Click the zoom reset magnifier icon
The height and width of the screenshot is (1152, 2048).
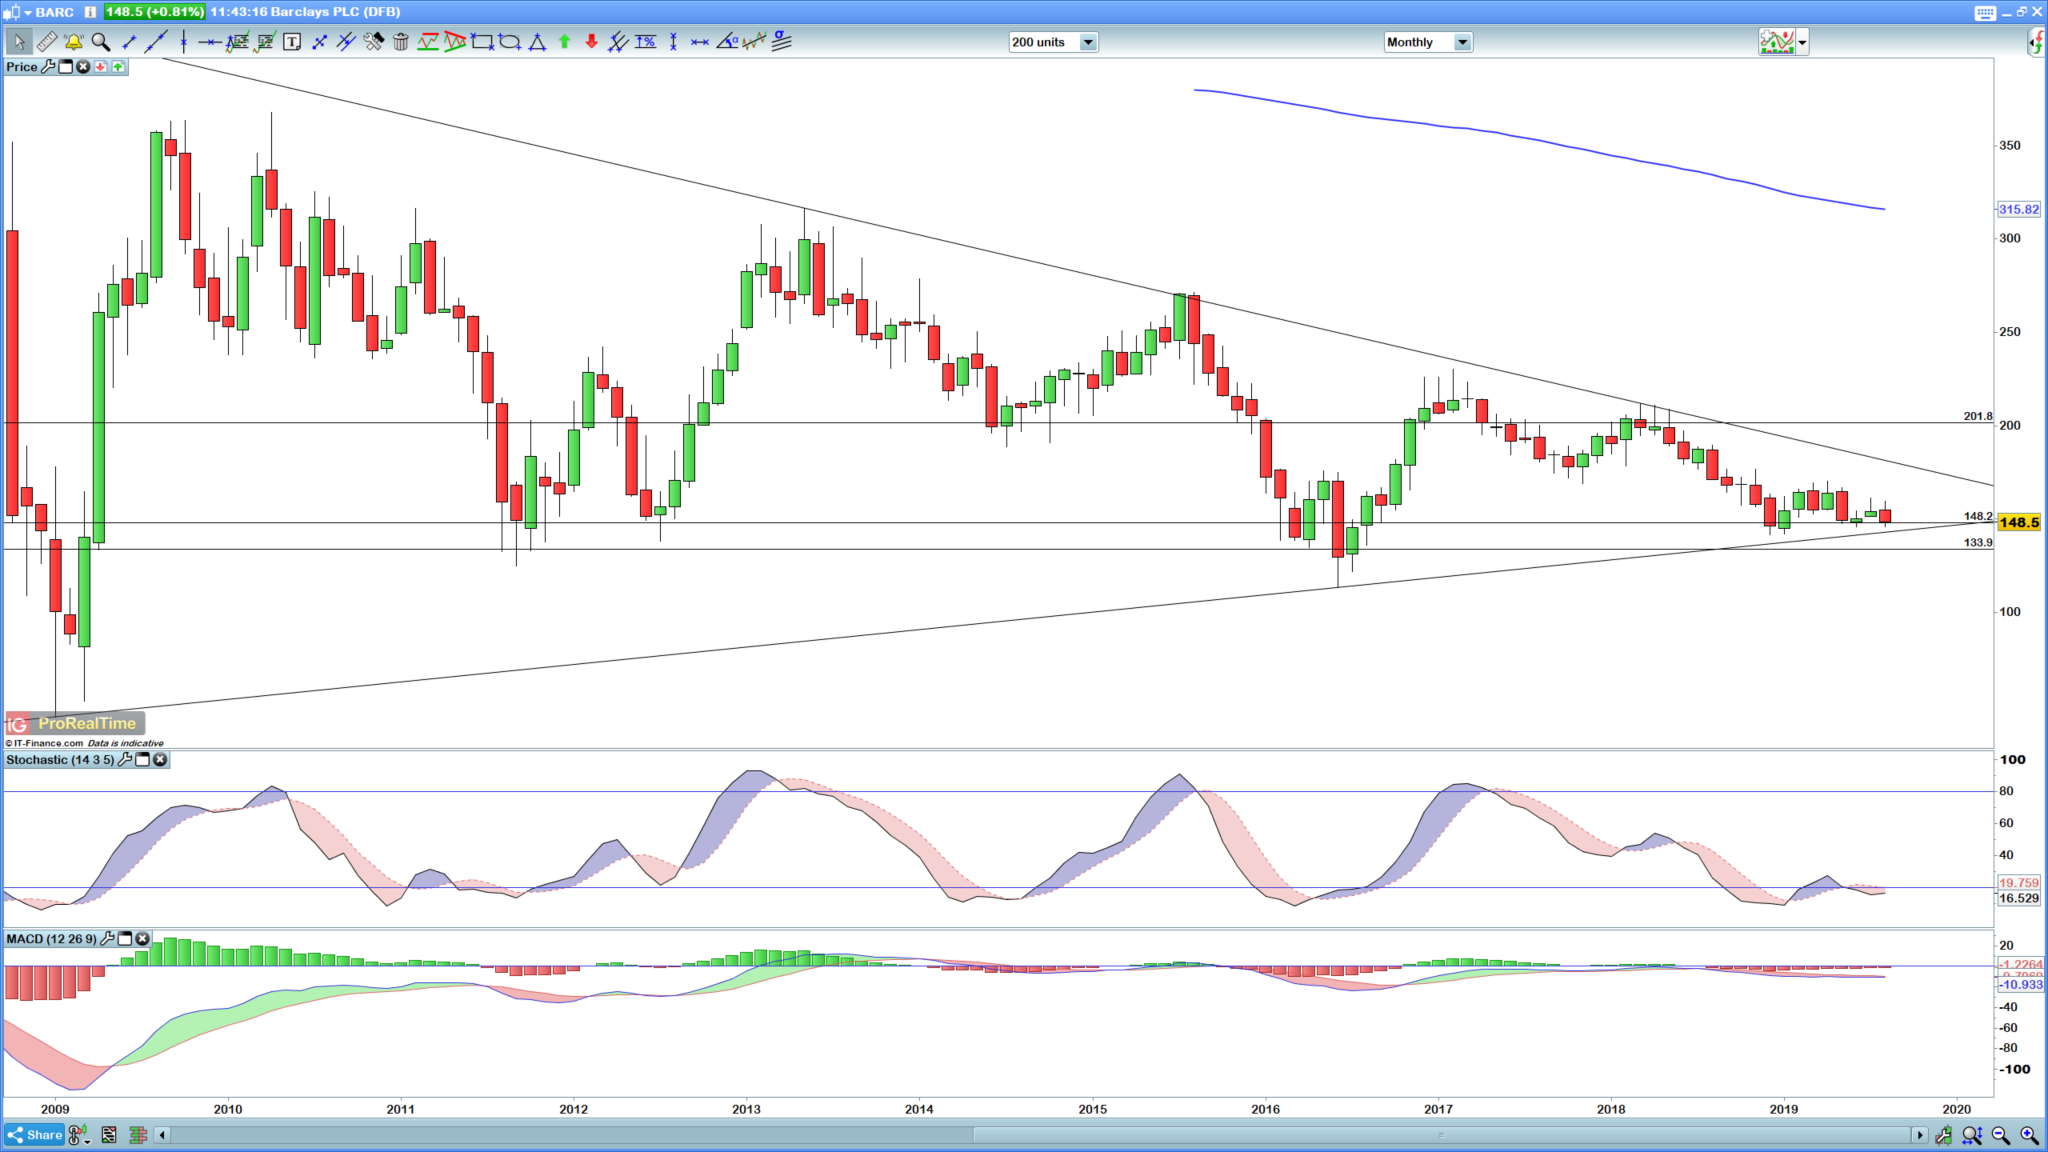click(x=1972, y=1135)
